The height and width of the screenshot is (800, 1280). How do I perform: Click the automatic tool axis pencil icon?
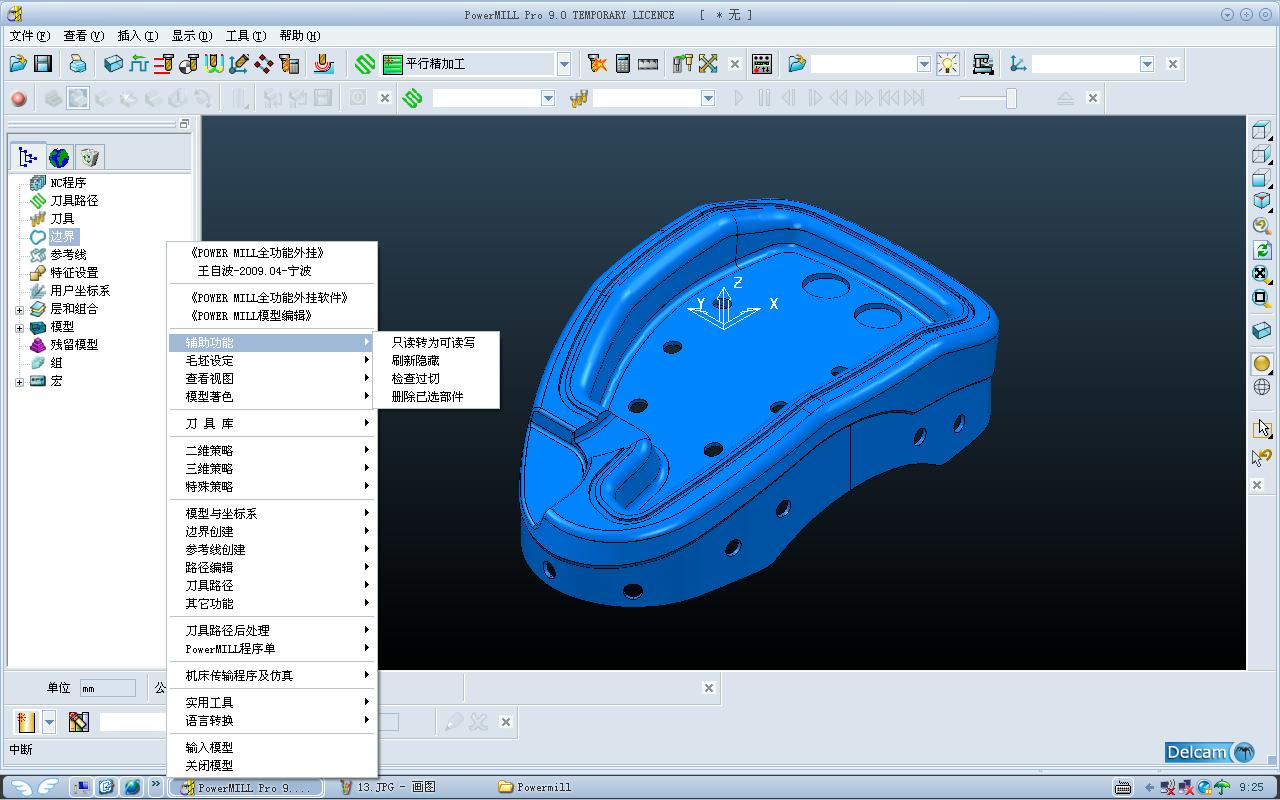point(239,64)
